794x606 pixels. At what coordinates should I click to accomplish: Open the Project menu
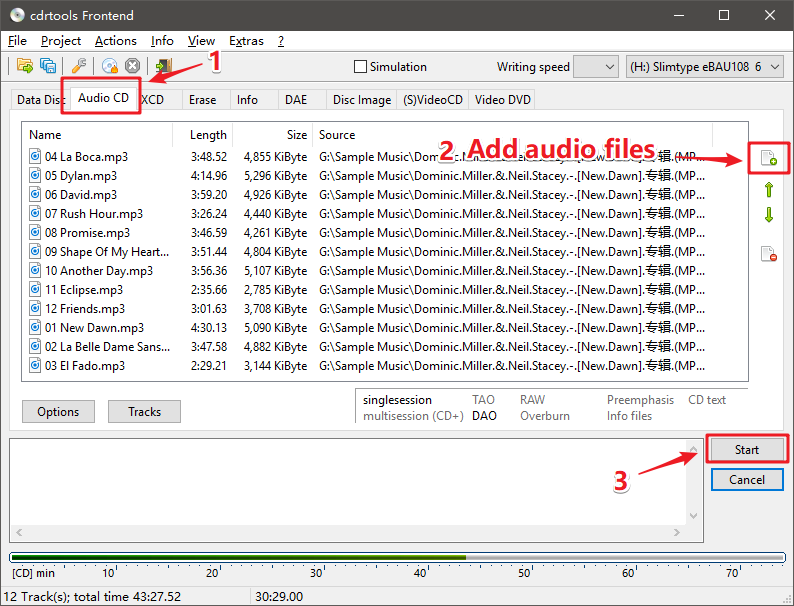tap(61, 41)
